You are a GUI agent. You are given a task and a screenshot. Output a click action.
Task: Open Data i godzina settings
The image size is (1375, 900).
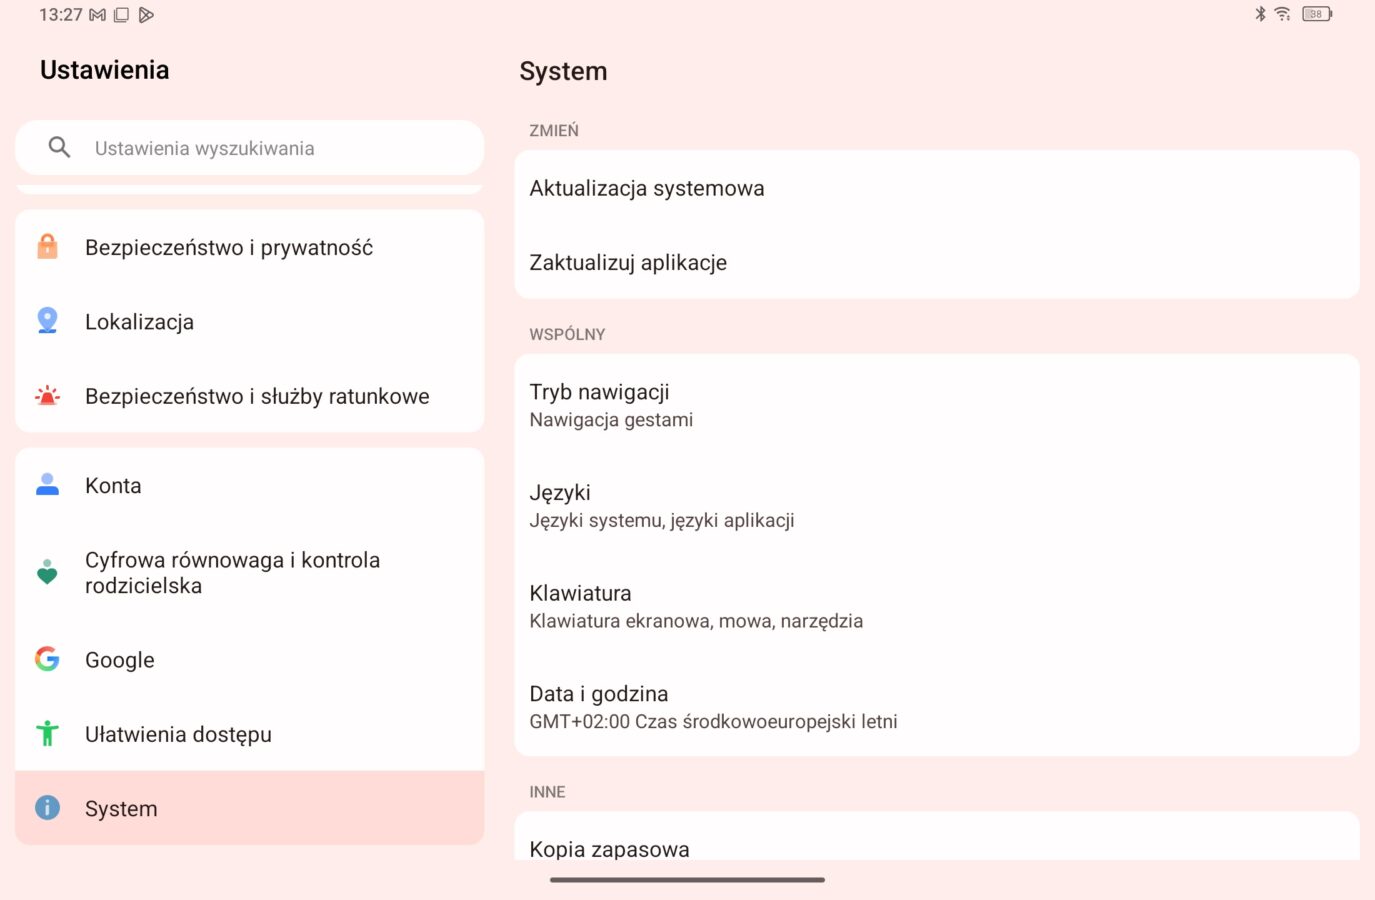(937, 706)
